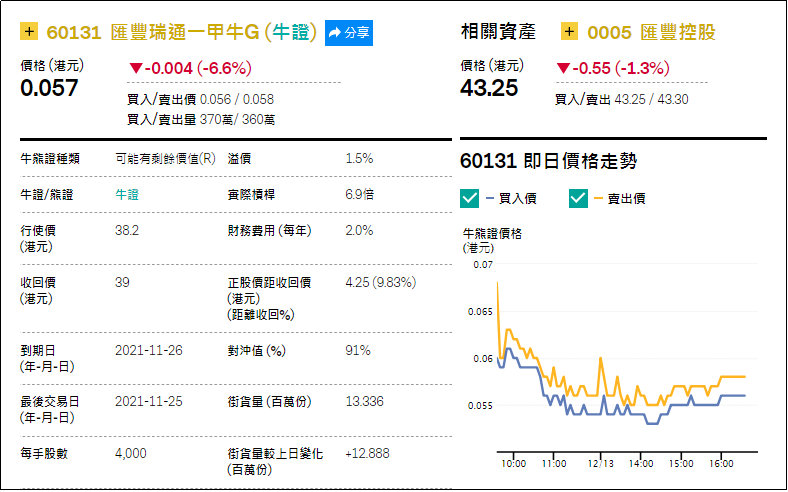Click the 對沖值 value 91%
The width and height of the screenshot is (788, 492).
click(358, 350)
